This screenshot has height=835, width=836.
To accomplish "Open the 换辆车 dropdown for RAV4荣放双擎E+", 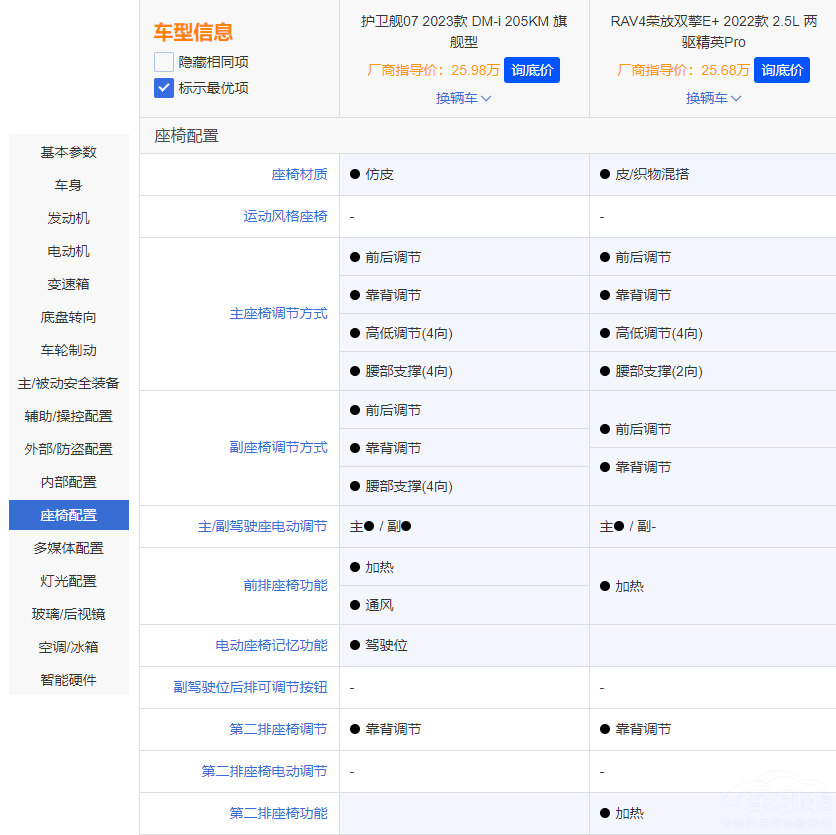I will (714, 99).
